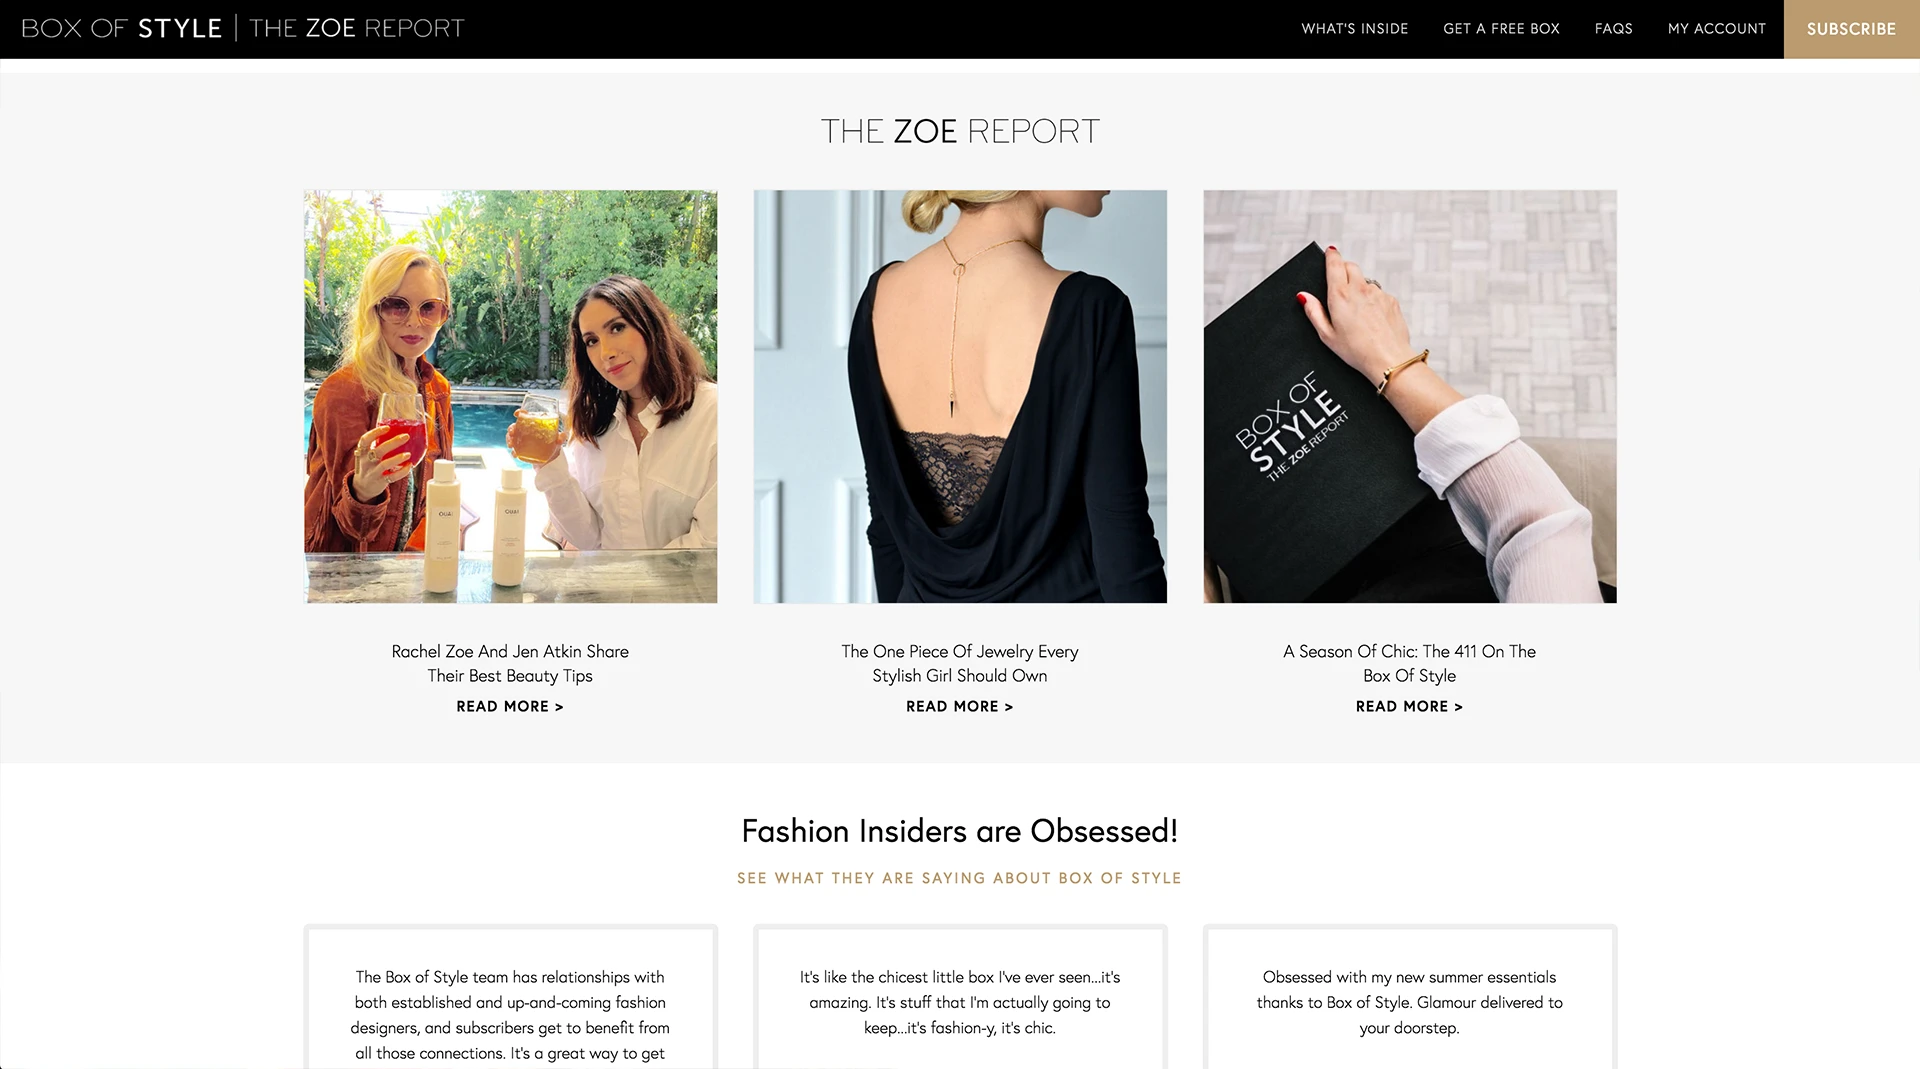Go to My Account
Screen dimensions: 1920x1069
tap(1716, 29)
